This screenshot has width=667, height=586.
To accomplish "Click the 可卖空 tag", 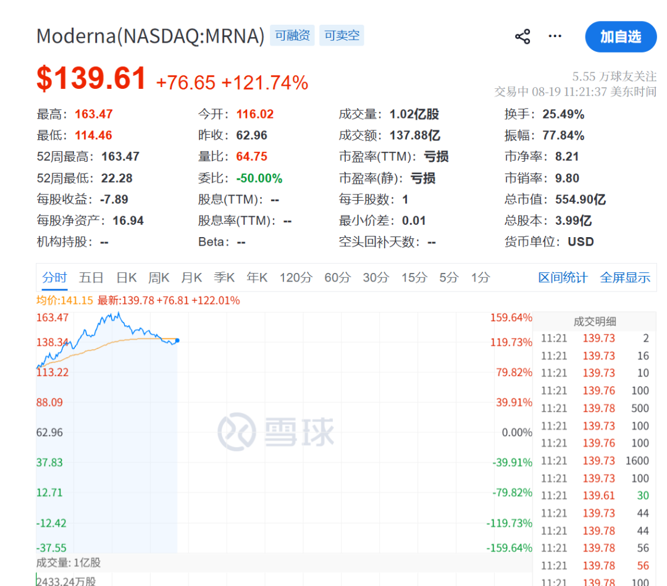I will [342, 35].
